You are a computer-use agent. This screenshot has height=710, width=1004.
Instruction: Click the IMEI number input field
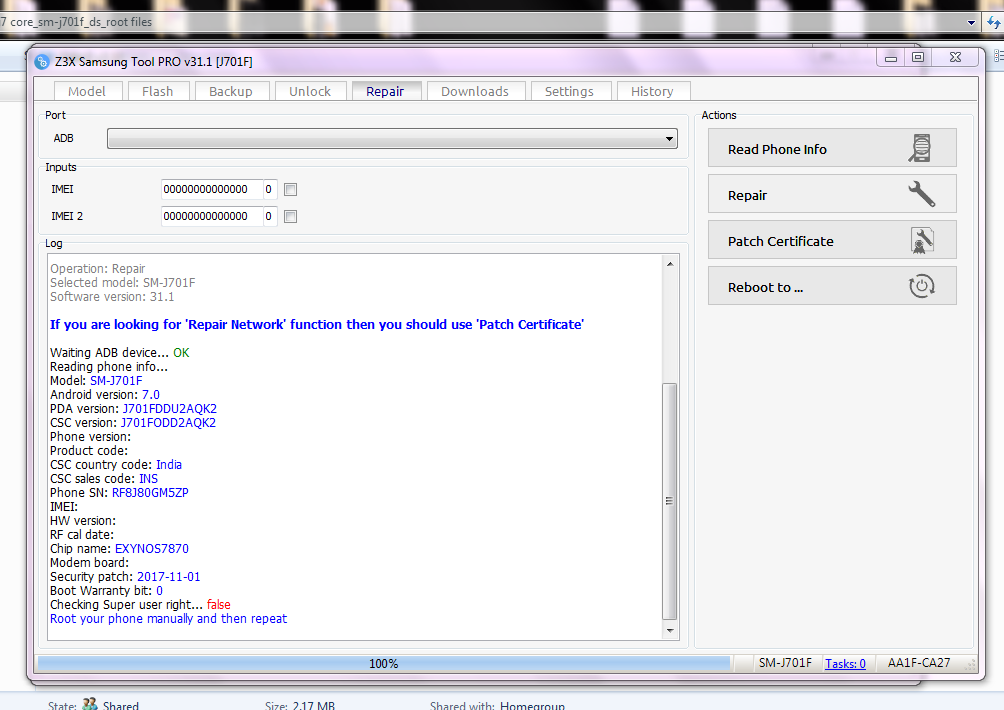tap(212, 190)
